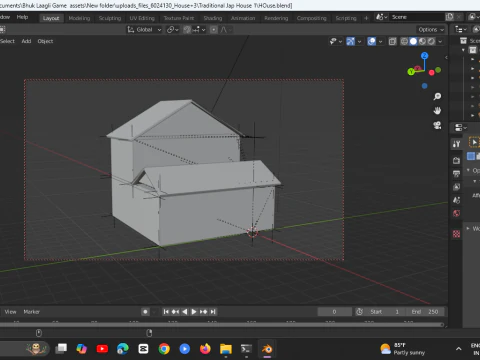Open the viewport Object menu

pyautogui.click(x=45, y=41)
